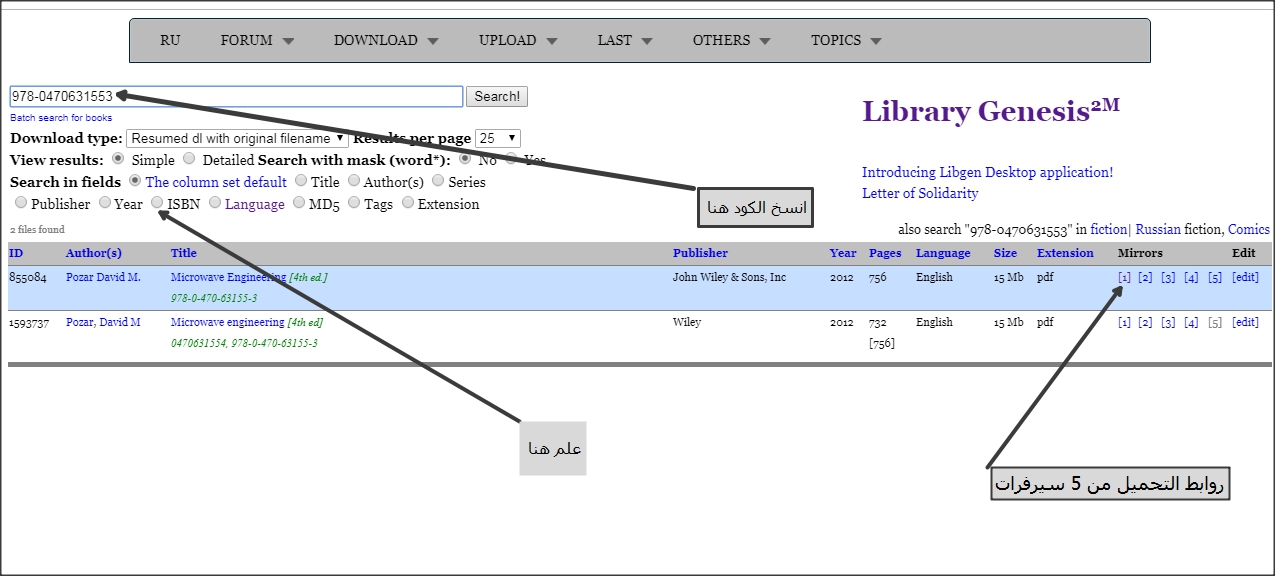Open mirror [2] for record 855084
Viewport: 1275px width, 576px height.
1145,277
